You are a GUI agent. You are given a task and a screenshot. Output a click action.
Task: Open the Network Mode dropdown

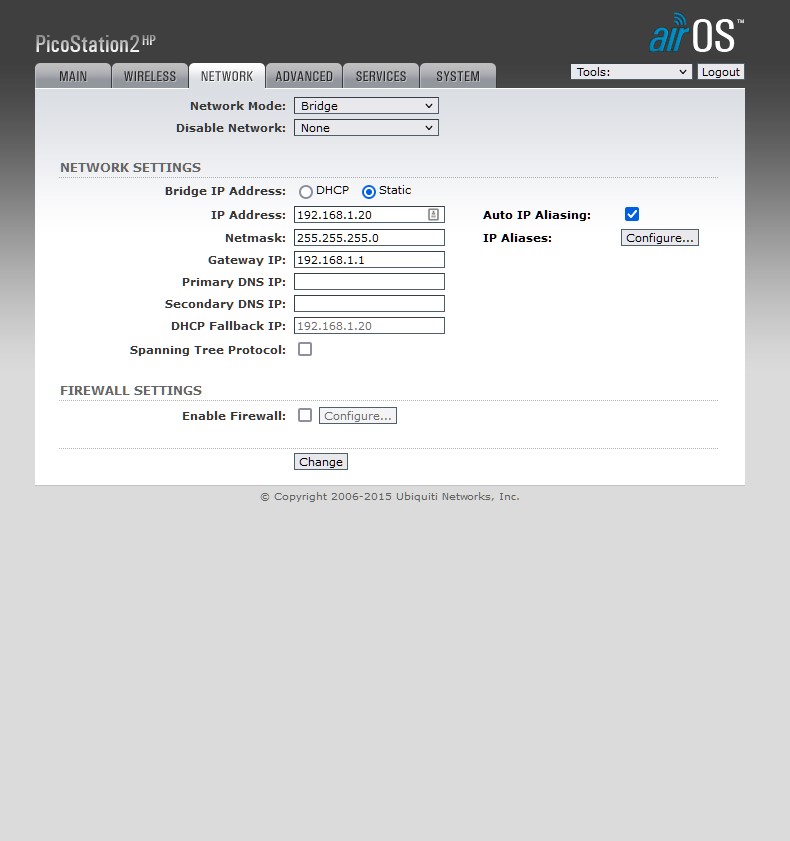(x=366, y=106)
